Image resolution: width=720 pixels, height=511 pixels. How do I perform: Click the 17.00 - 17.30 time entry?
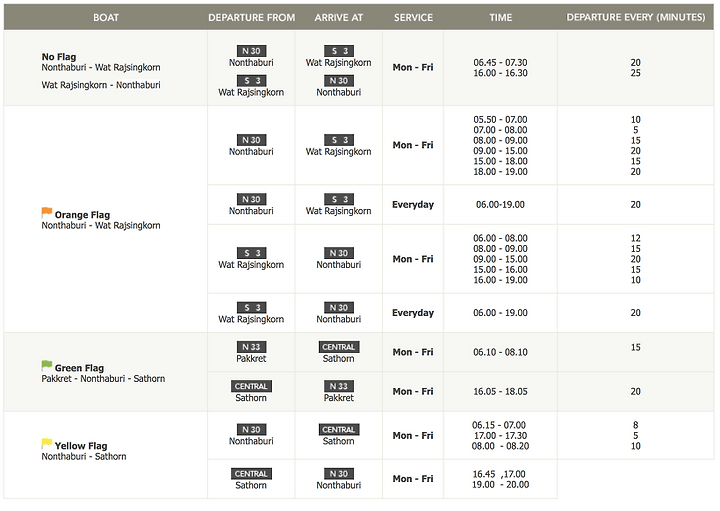point(501,436)
